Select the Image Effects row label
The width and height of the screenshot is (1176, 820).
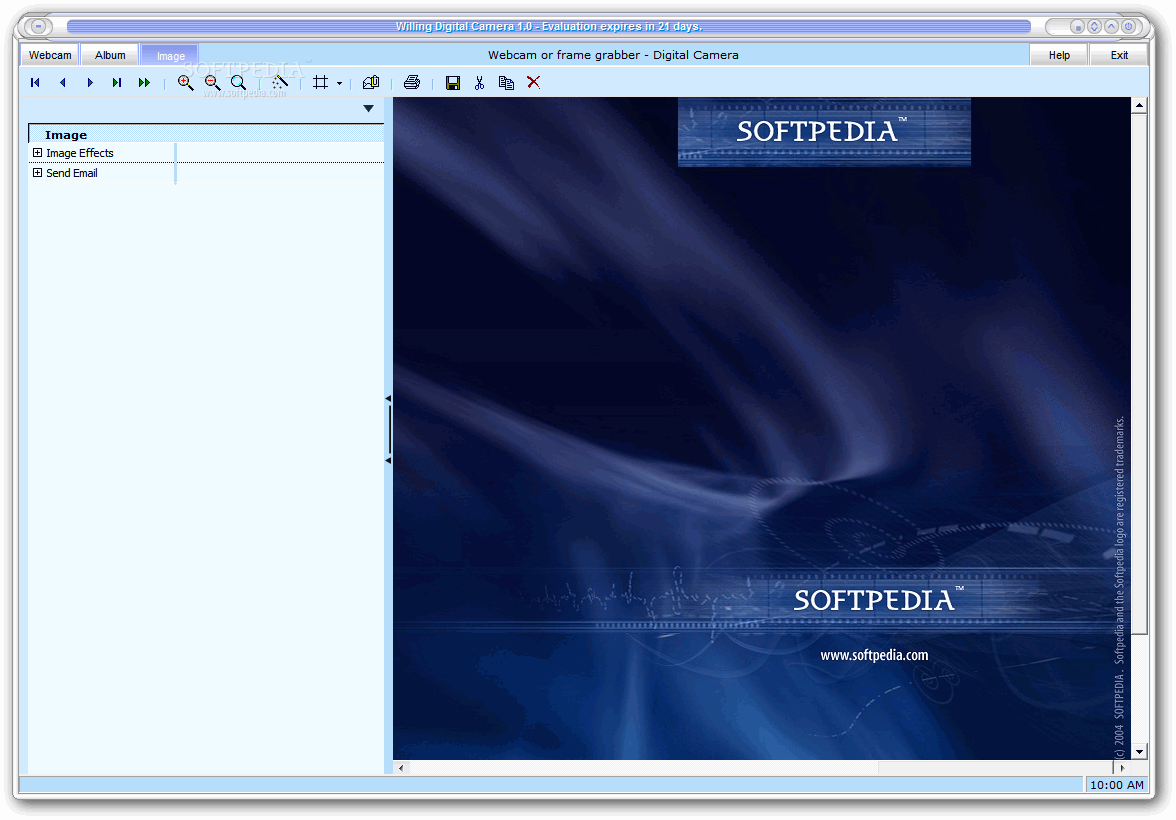pyautogui.click(x=80, y=153)
